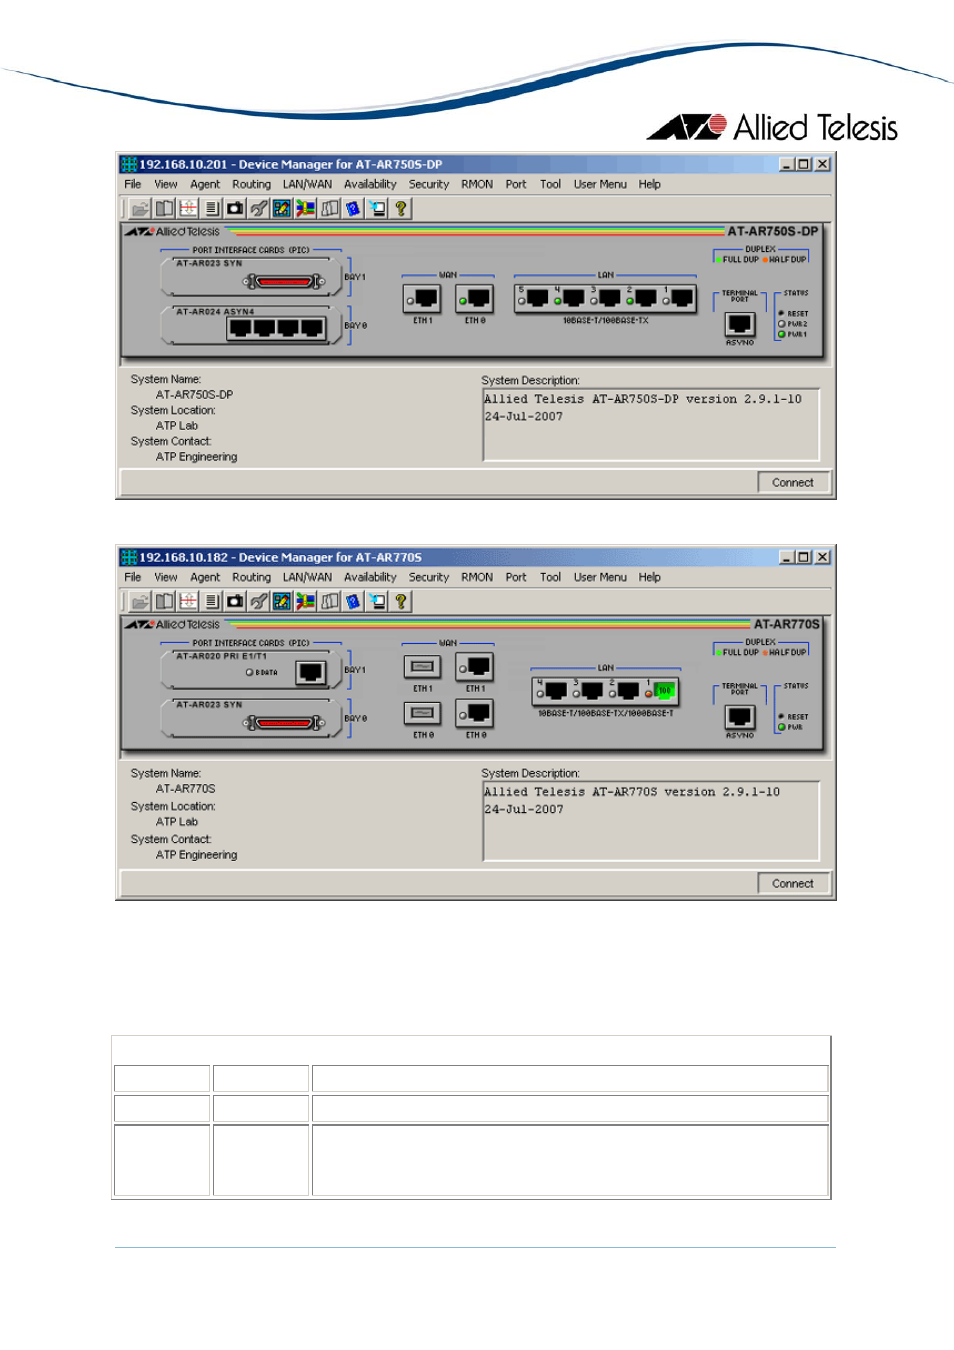Click text list icon in AT-AR750S-DP toolbar
This screenshot has width=954, height=1350.
pos(211,208)
